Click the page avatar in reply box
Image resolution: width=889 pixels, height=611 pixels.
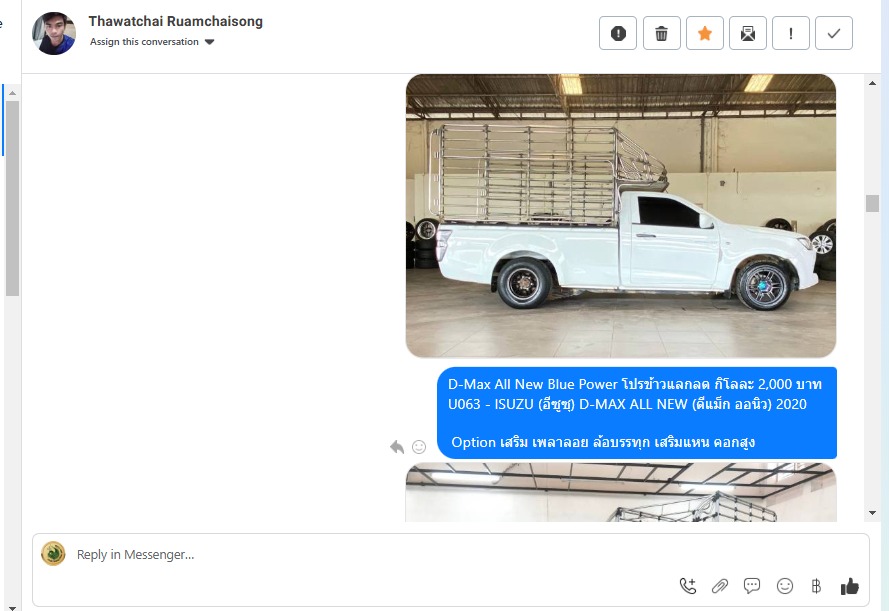coord(53,554)
